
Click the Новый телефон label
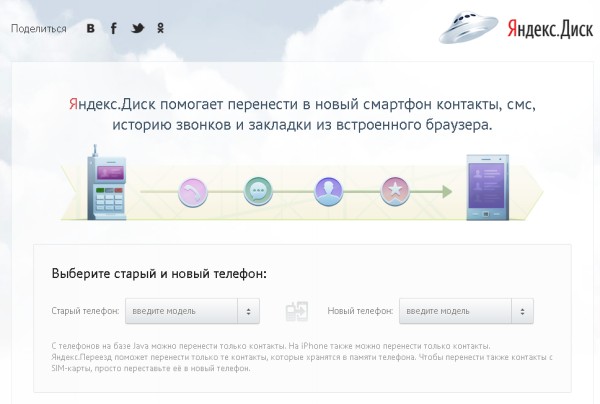pos(360,311)
